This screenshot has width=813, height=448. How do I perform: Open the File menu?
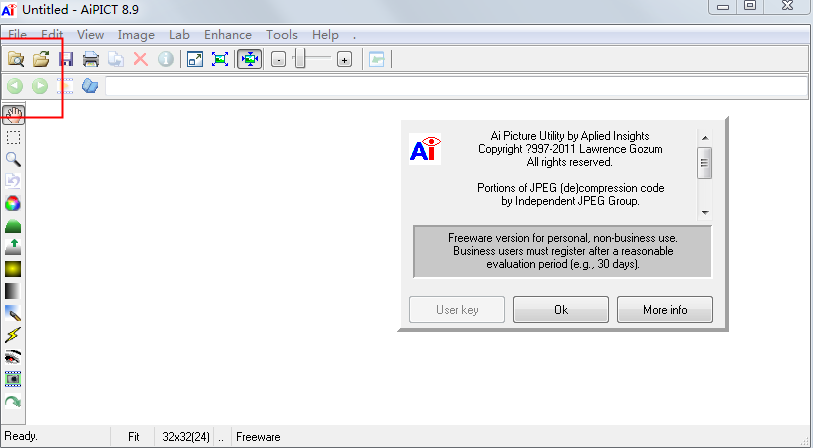click(x=18, y=35)
